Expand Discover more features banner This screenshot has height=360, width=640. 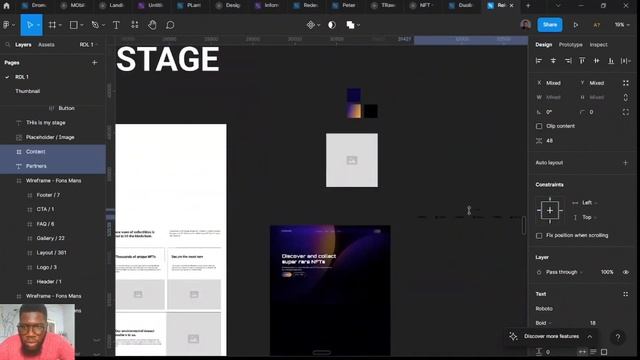coord(590,336)
